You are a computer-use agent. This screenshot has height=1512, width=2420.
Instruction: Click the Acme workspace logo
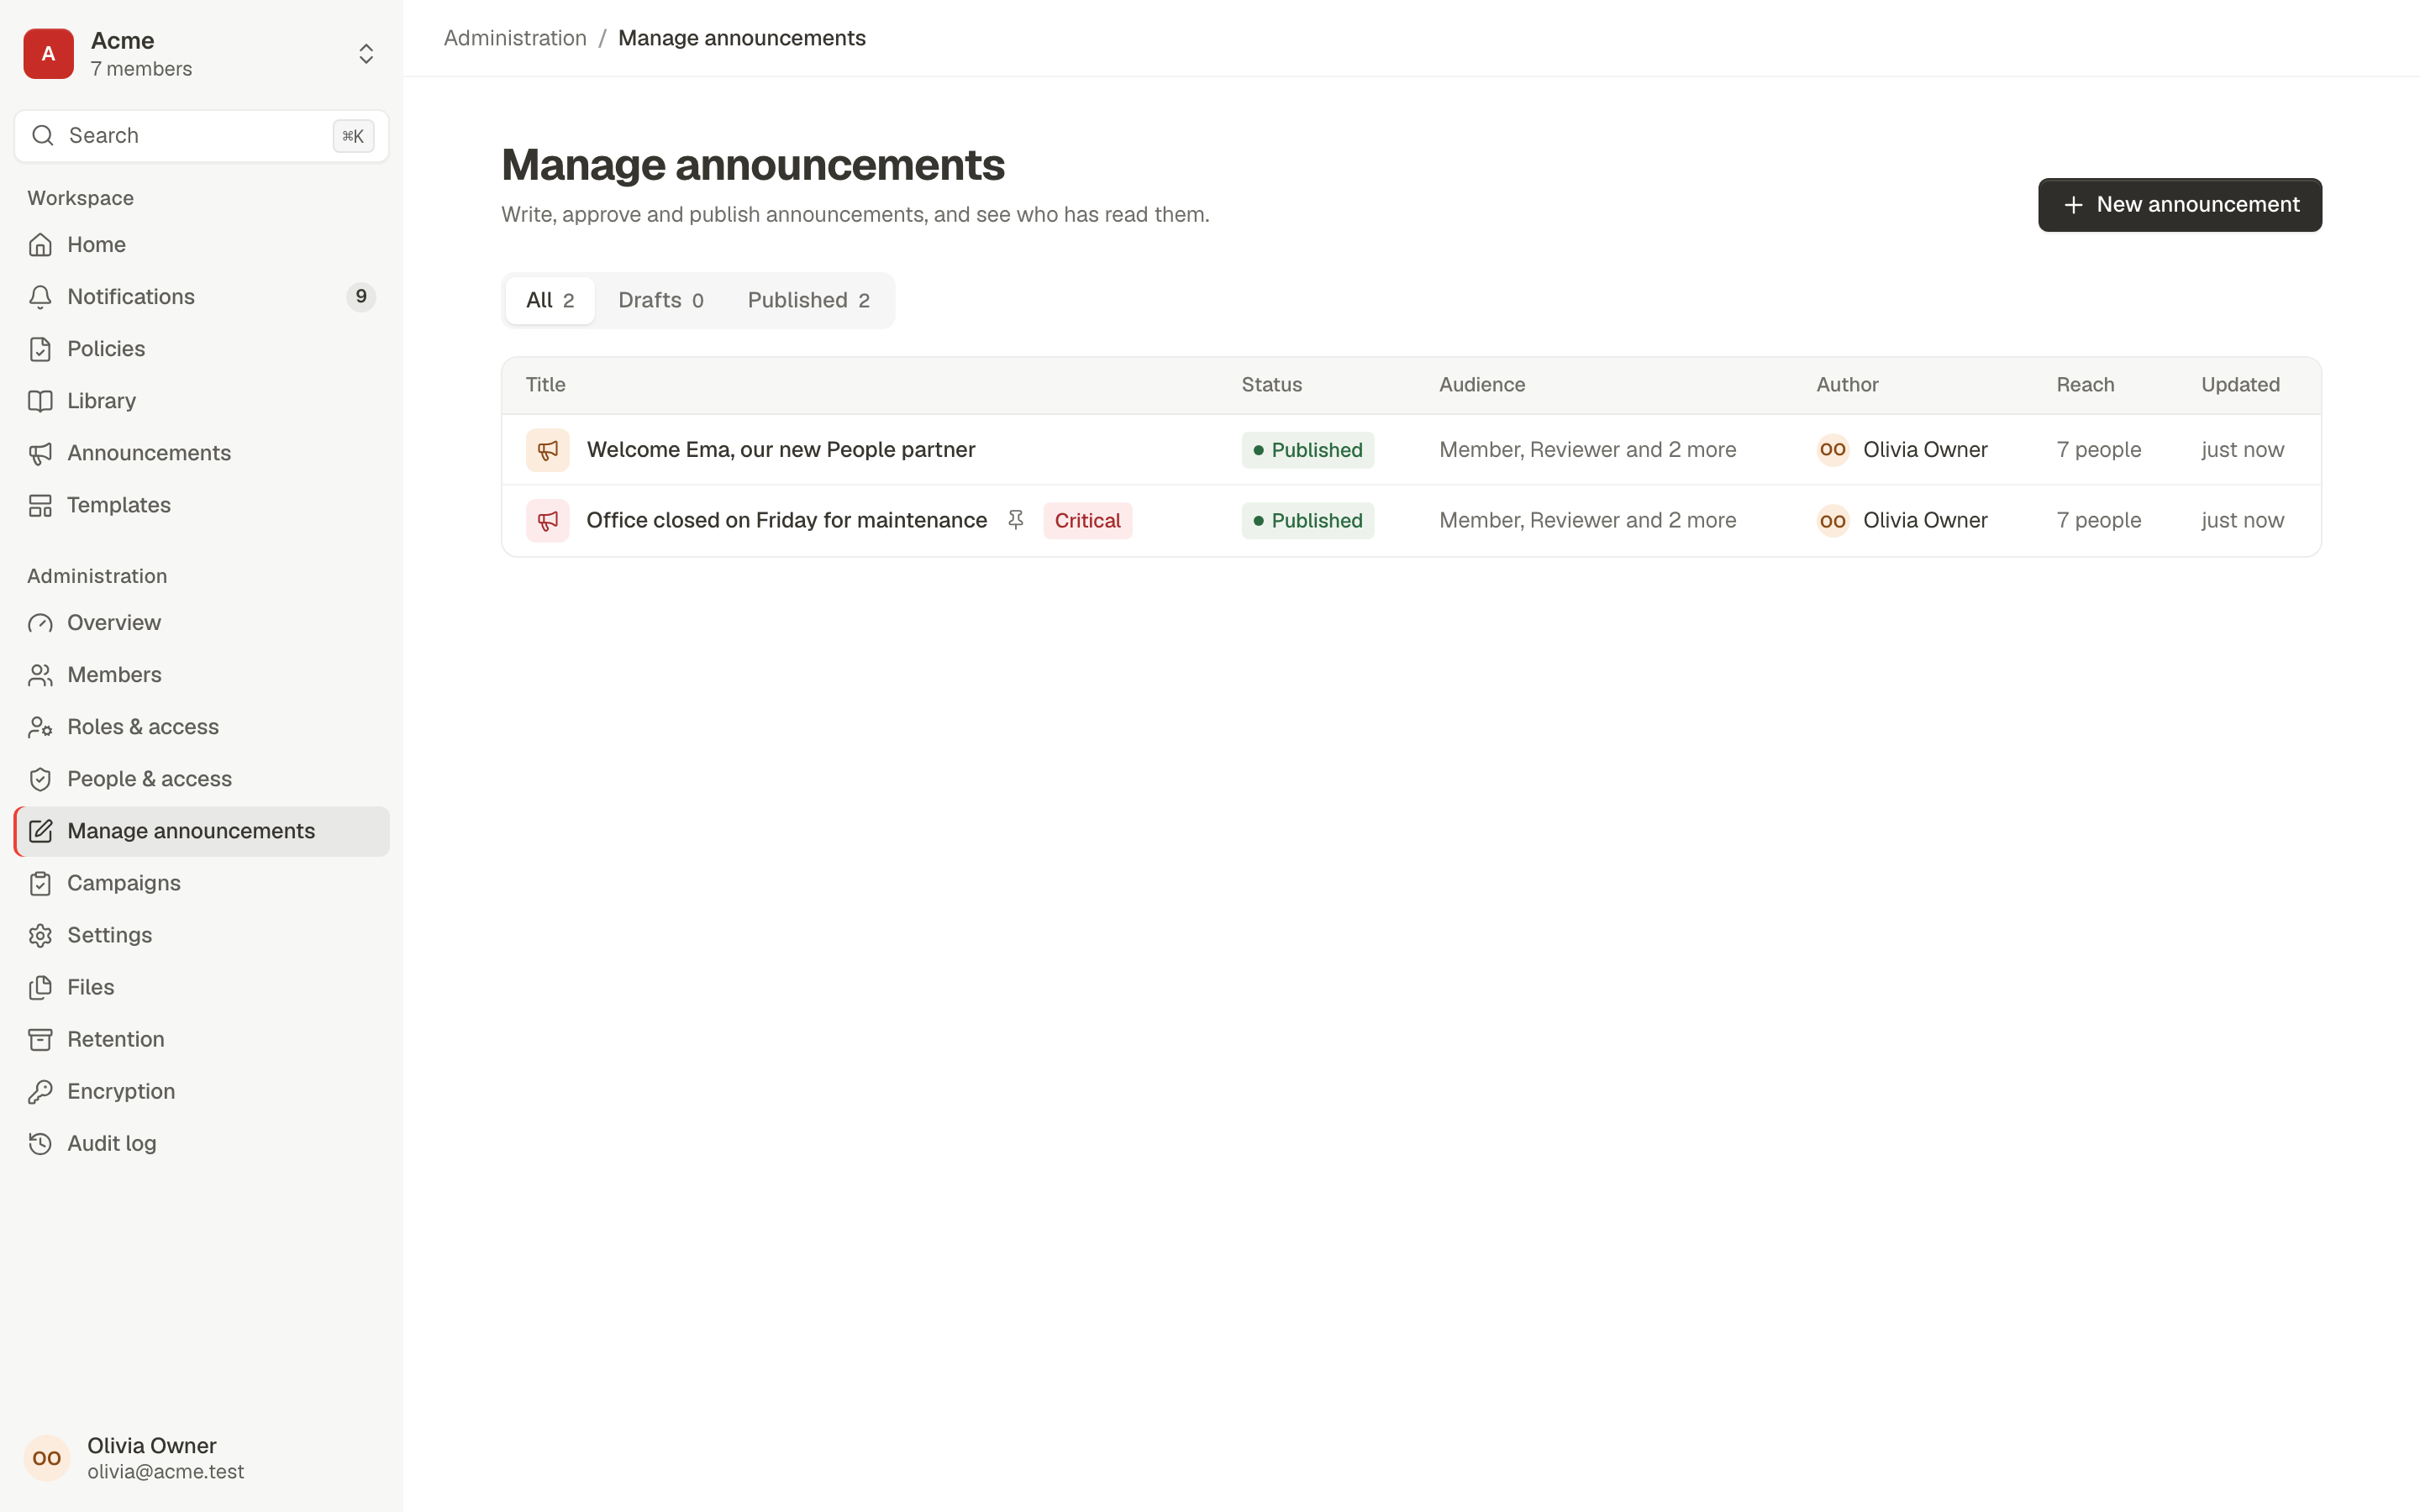point(48,54)
